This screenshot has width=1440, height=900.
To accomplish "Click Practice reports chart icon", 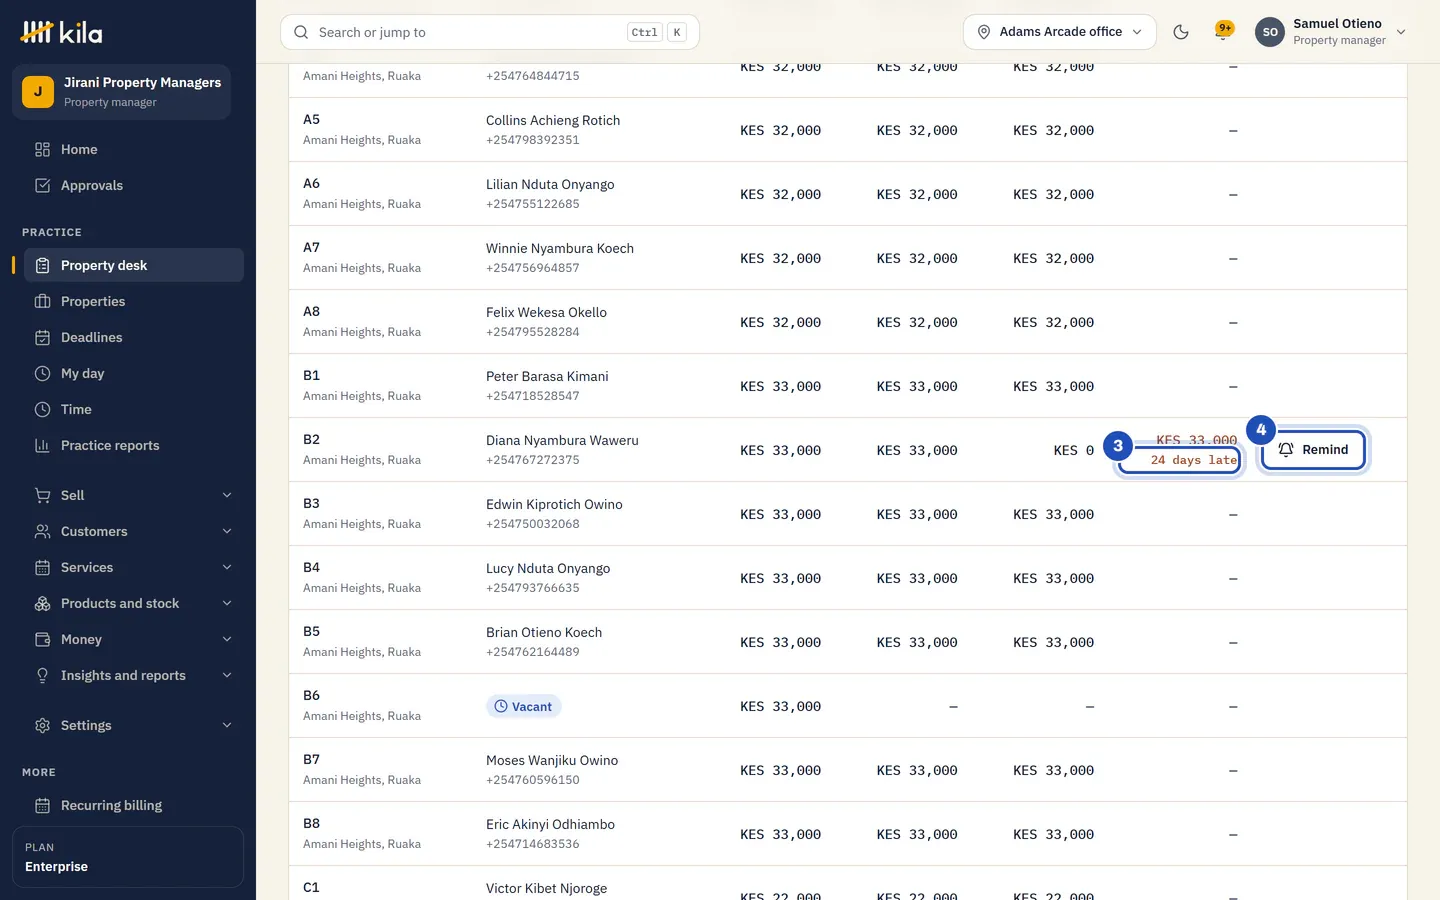I will [x=42, y=446].
